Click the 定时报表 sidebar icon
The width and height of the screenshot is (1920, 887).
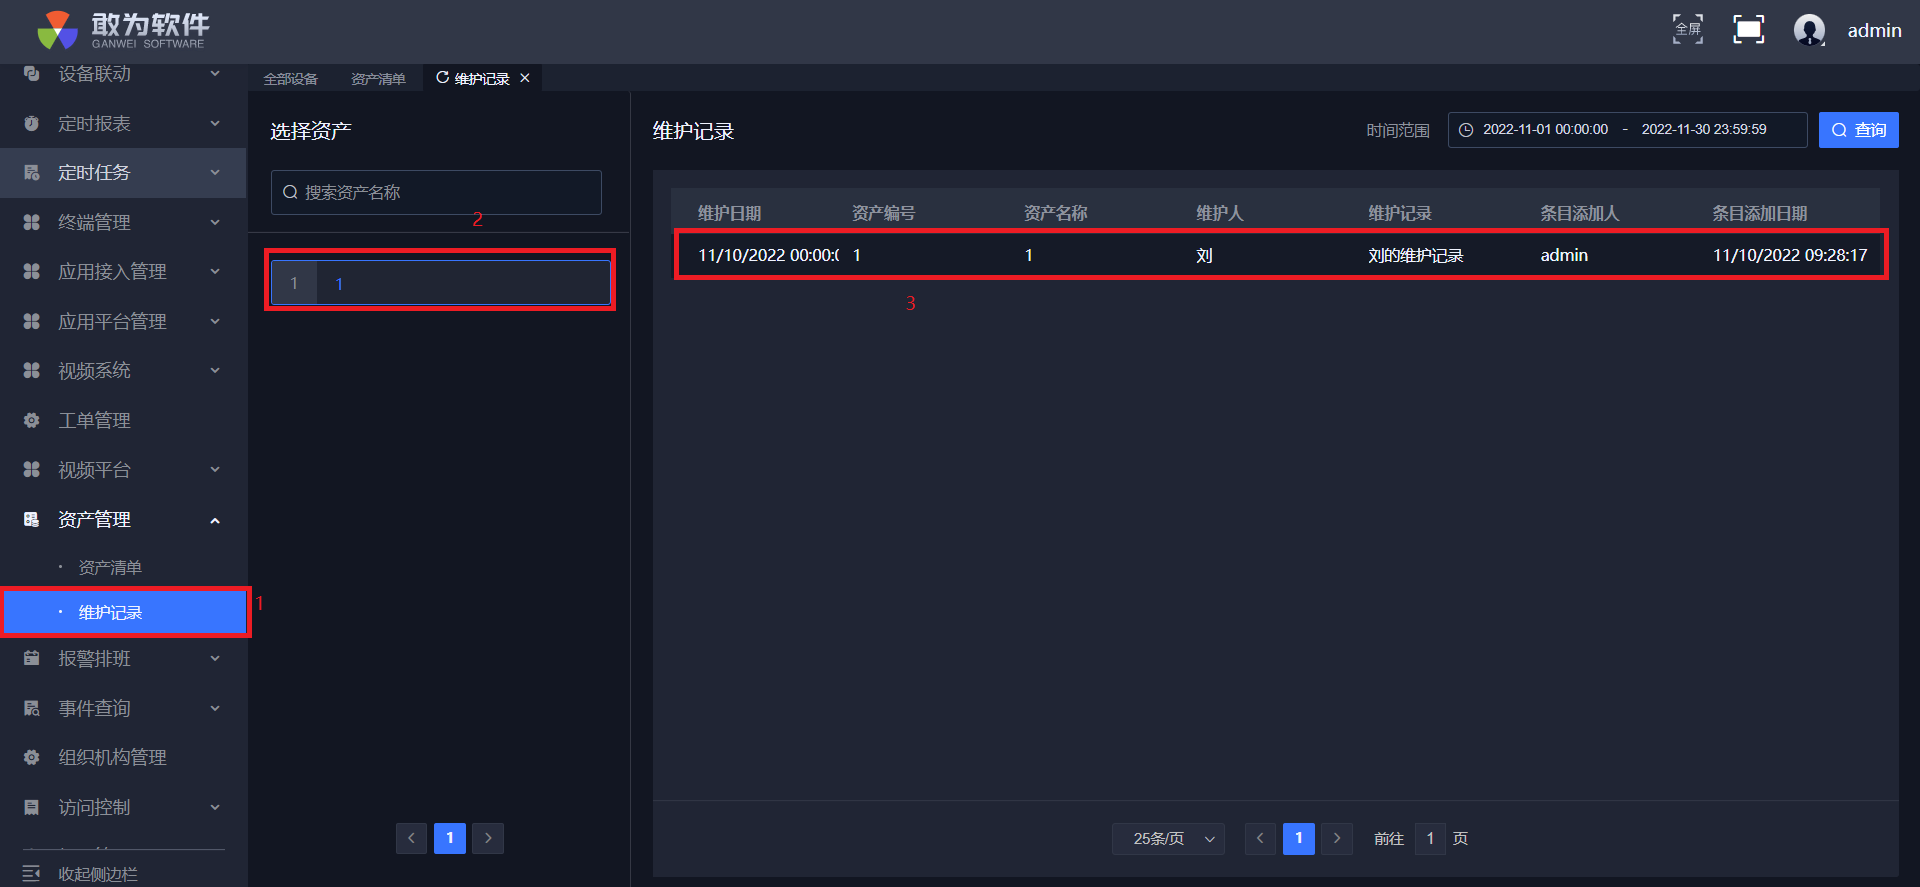[32, 123]
